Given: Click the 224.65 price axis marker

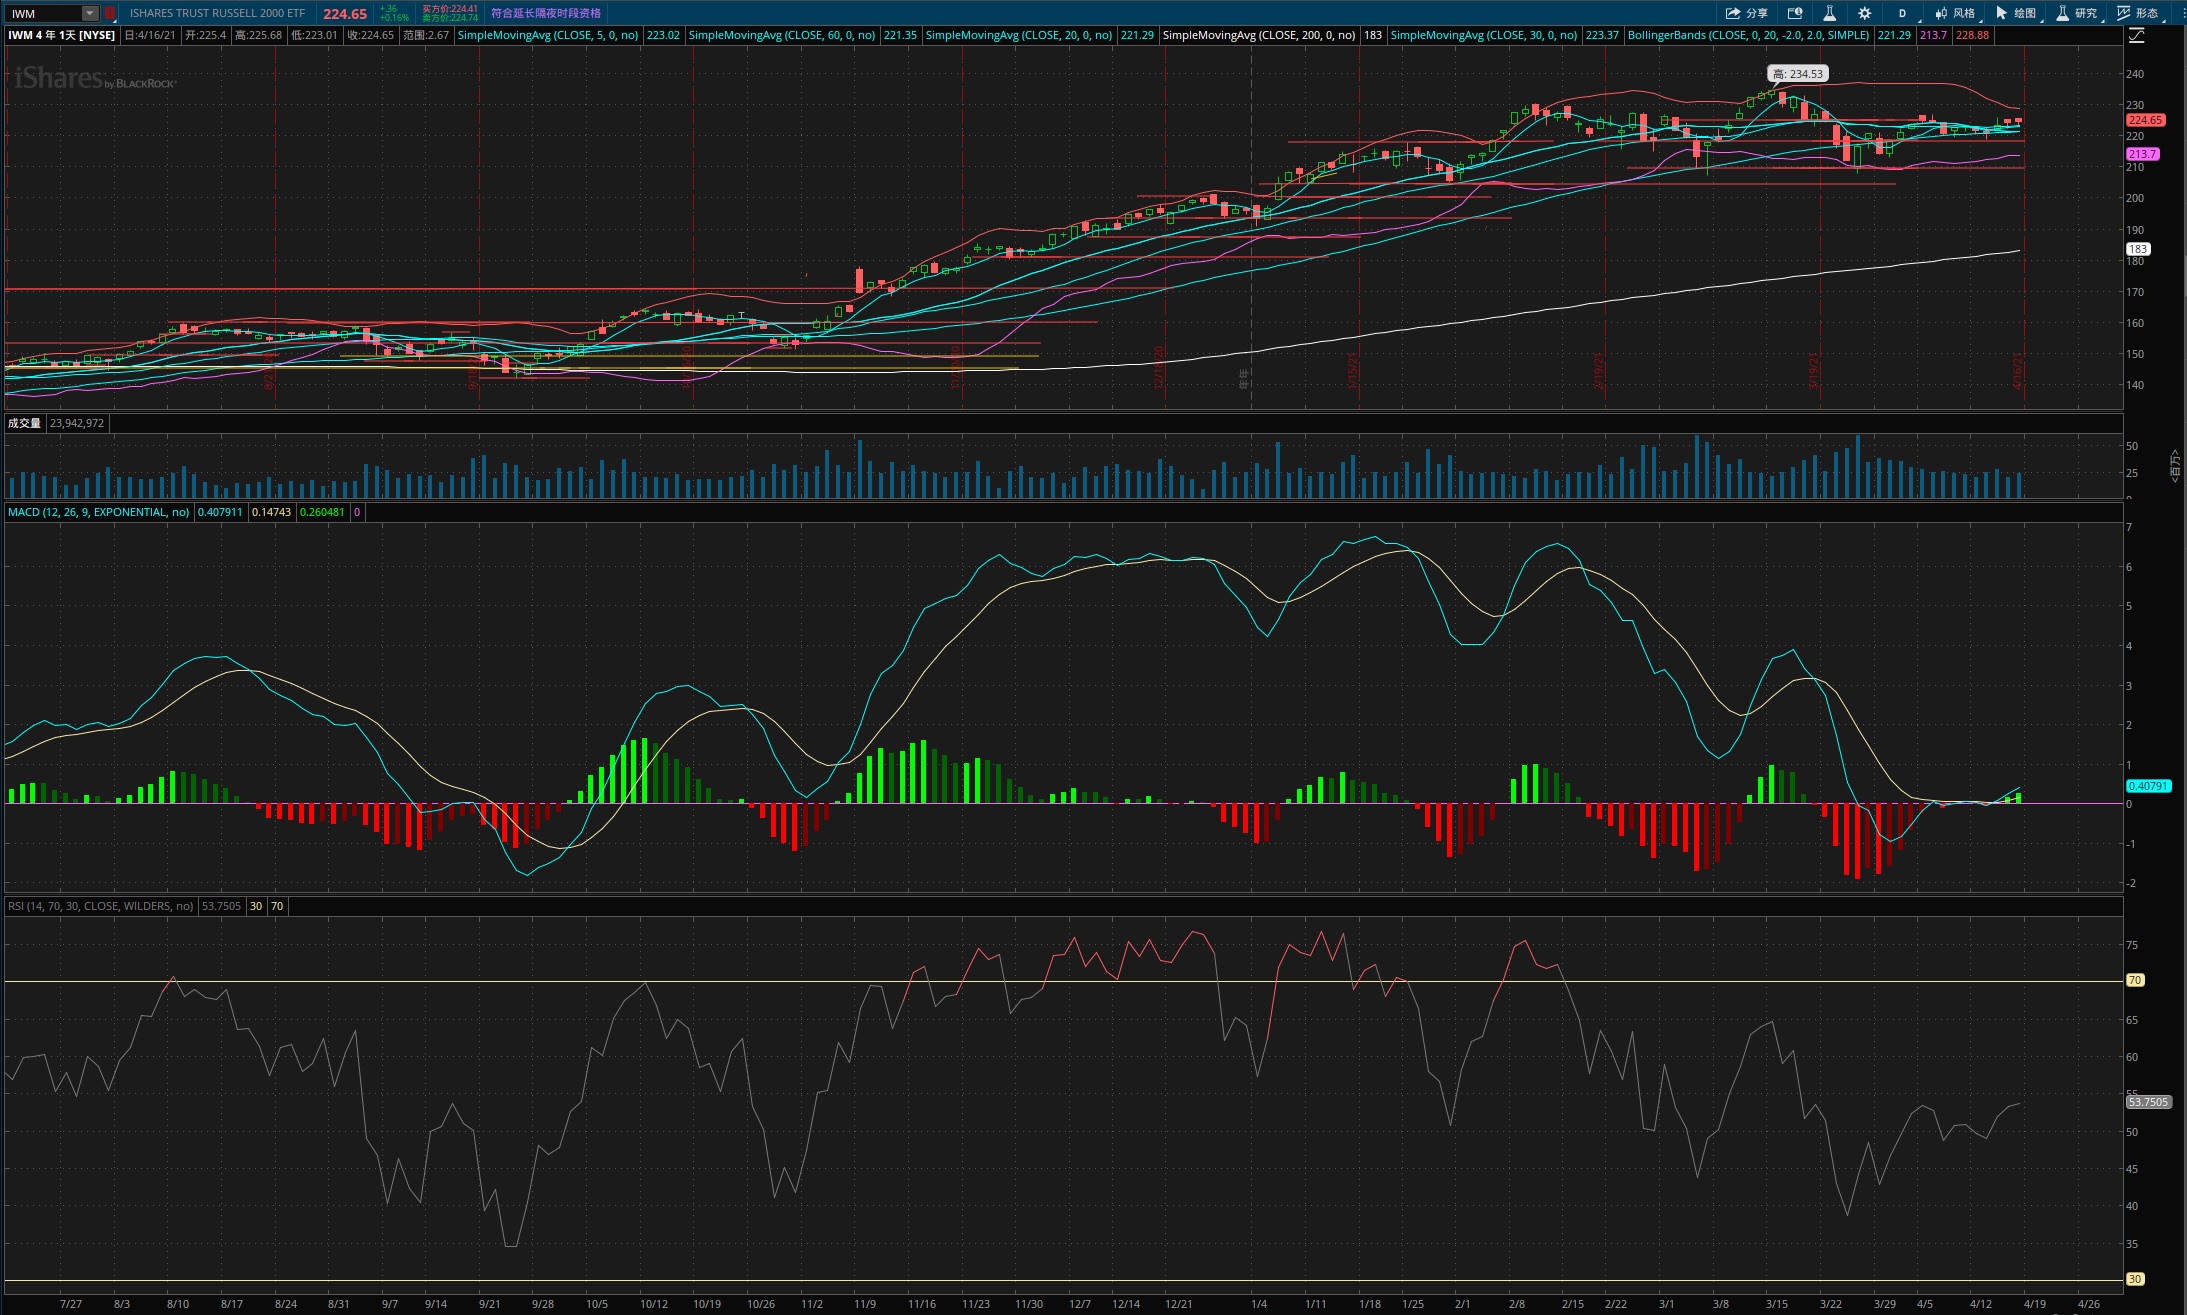Looking at the screenshot, I should coord(2145,120).
